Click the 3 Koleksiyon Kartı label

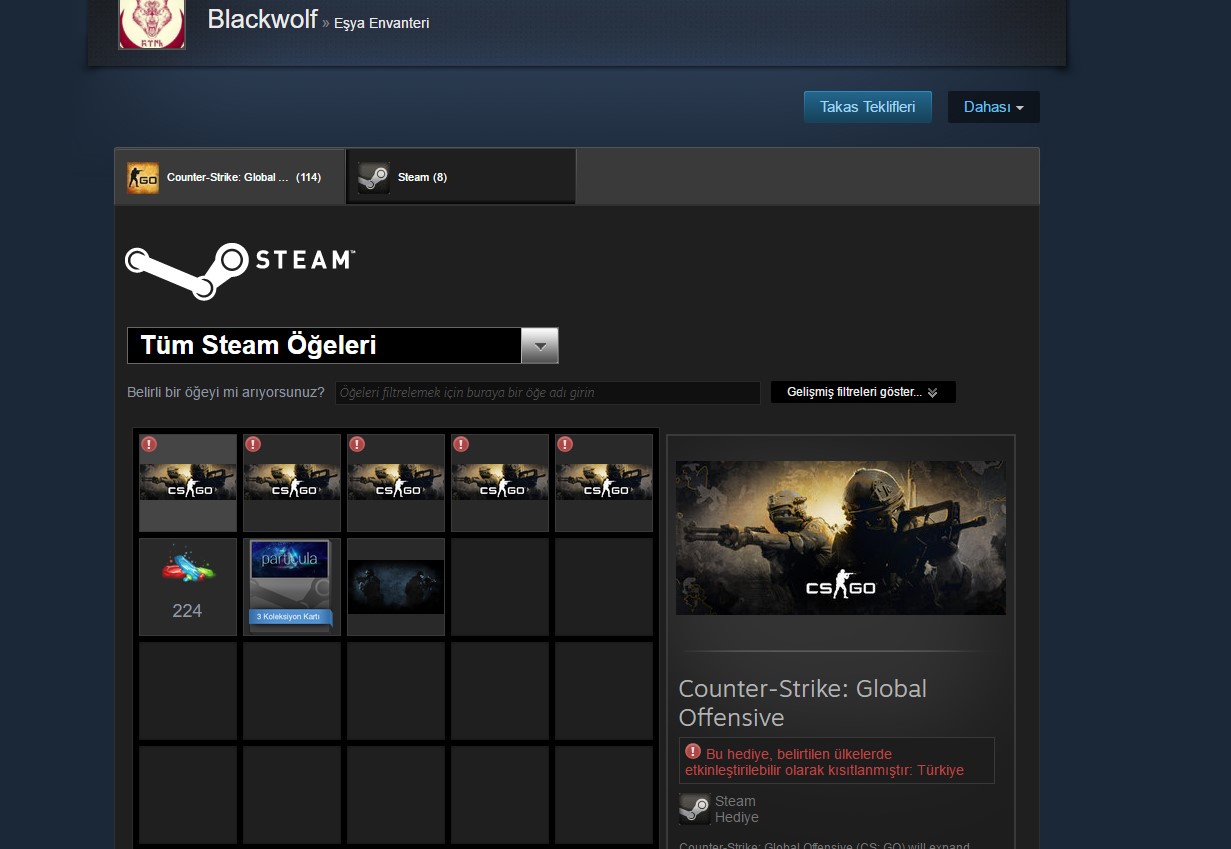(x=288, y=617)
